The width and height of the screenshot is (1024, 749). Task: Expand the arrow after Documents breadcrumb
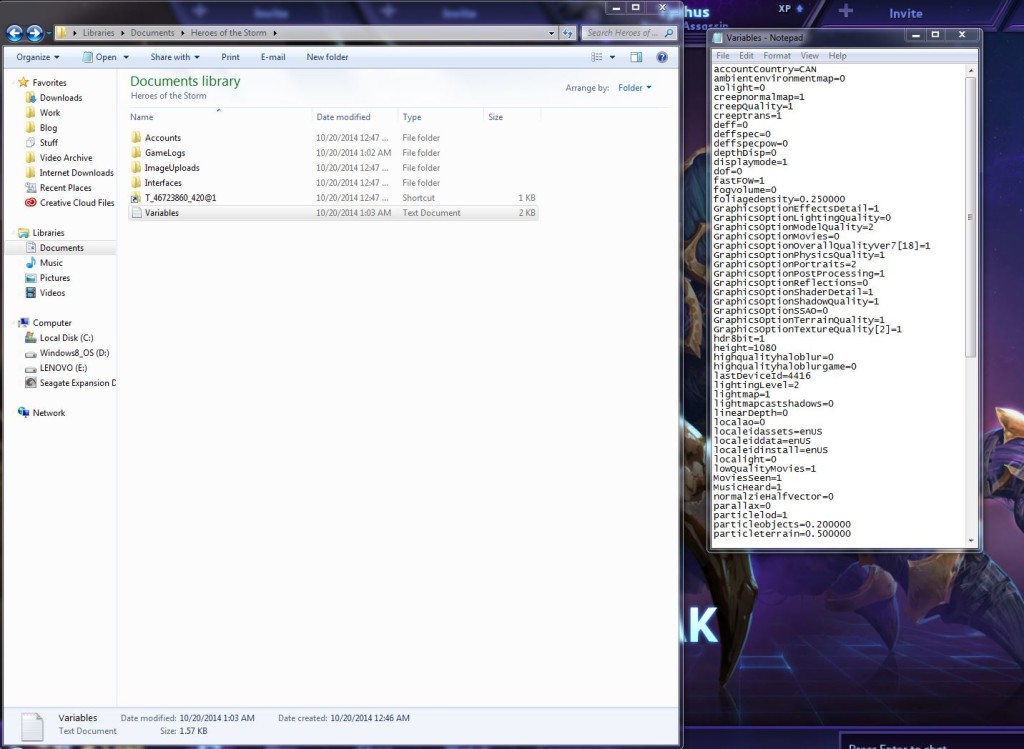tap(182, 33)
